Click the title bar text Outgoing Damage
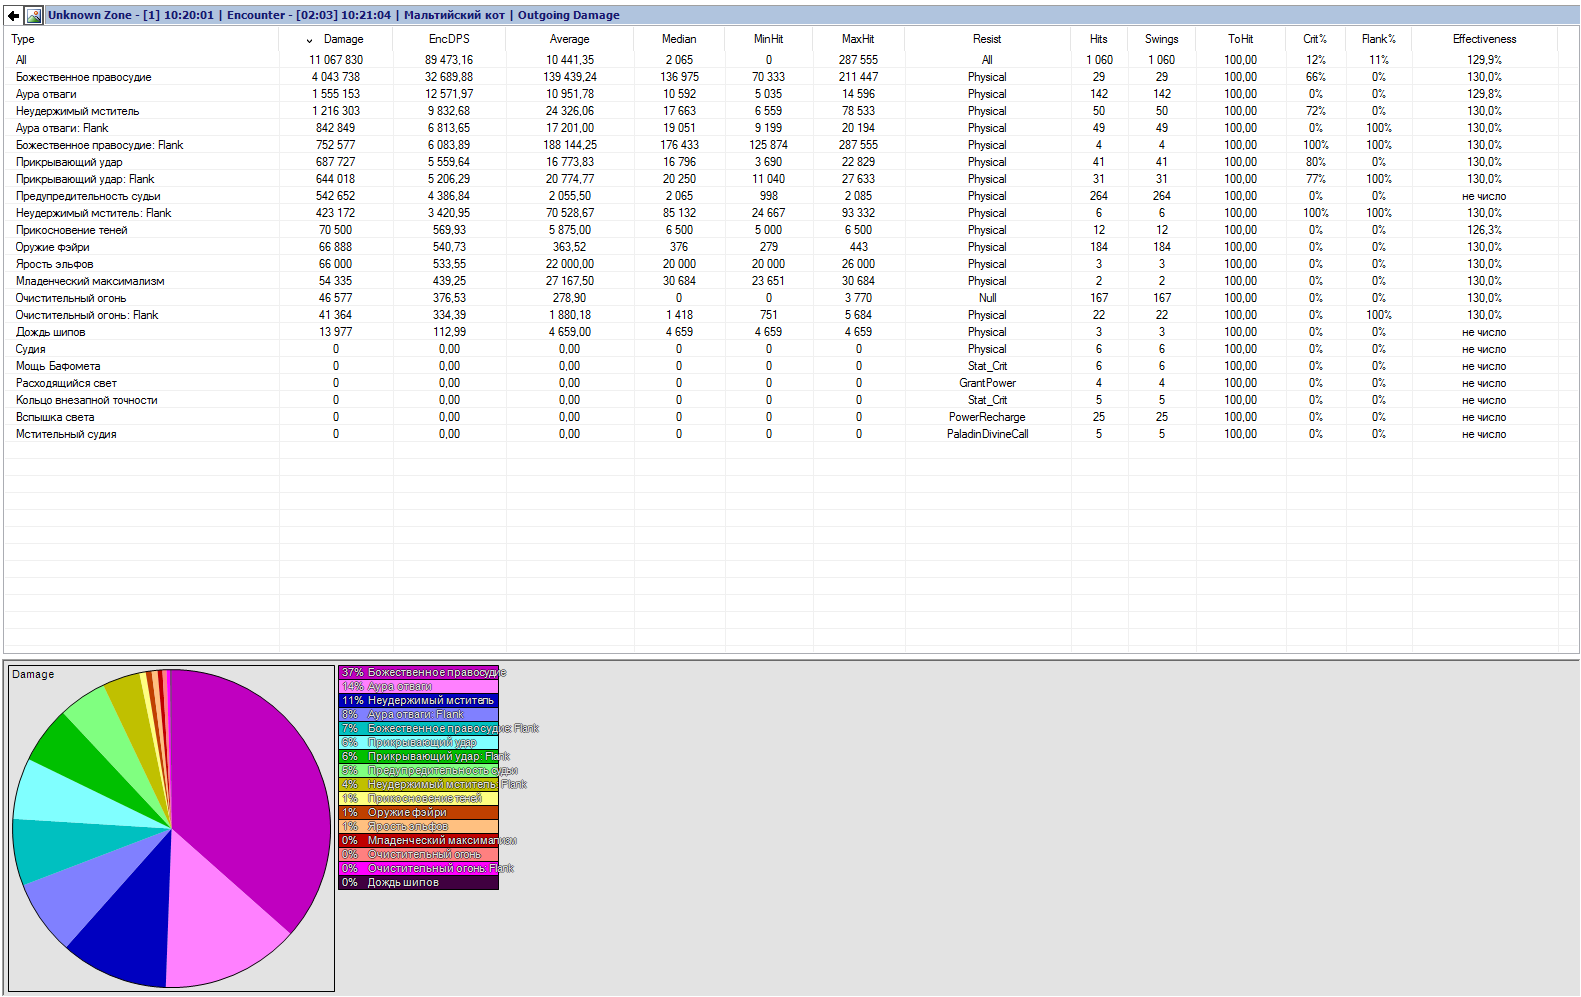 pos(568,15)
